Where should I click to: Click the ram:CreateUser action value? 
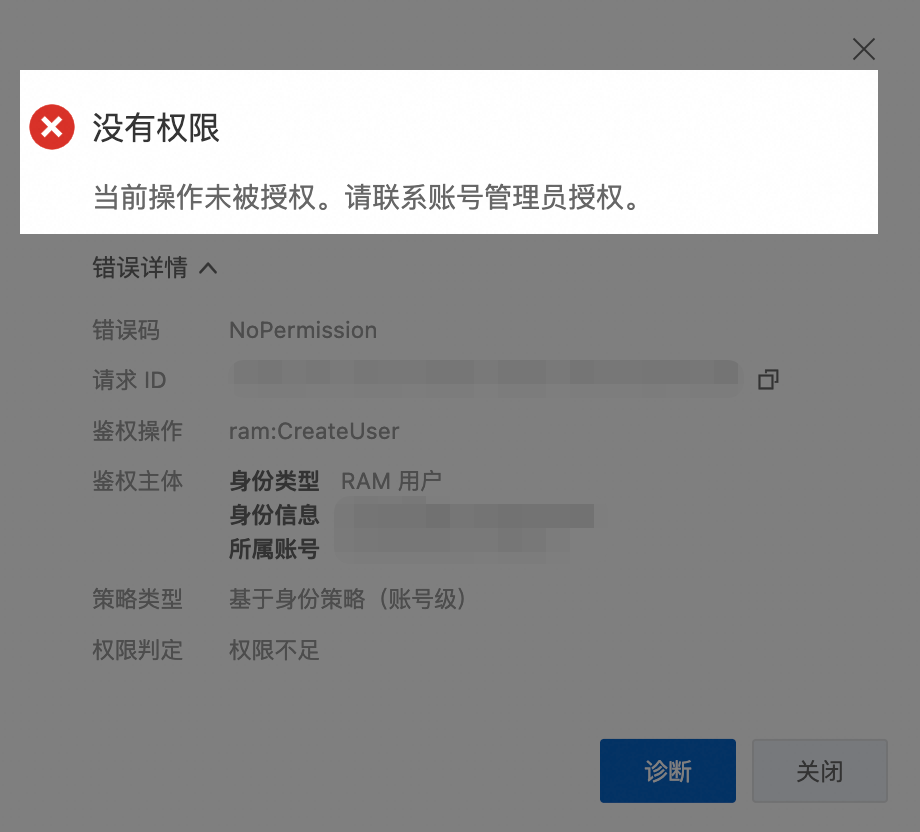click(314, 431)
